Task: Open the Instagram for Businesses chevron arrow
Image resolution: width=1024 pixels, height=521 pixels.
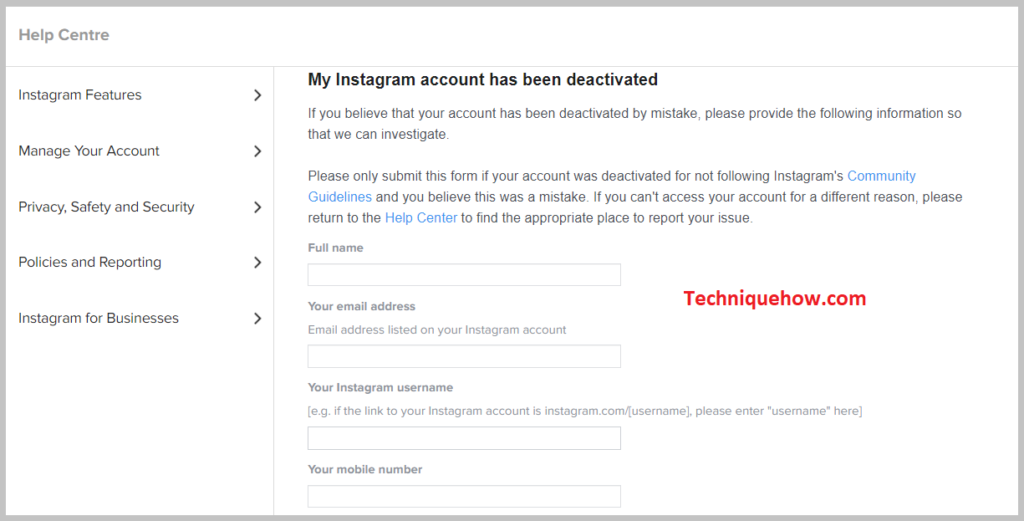Action: [257, 319]
